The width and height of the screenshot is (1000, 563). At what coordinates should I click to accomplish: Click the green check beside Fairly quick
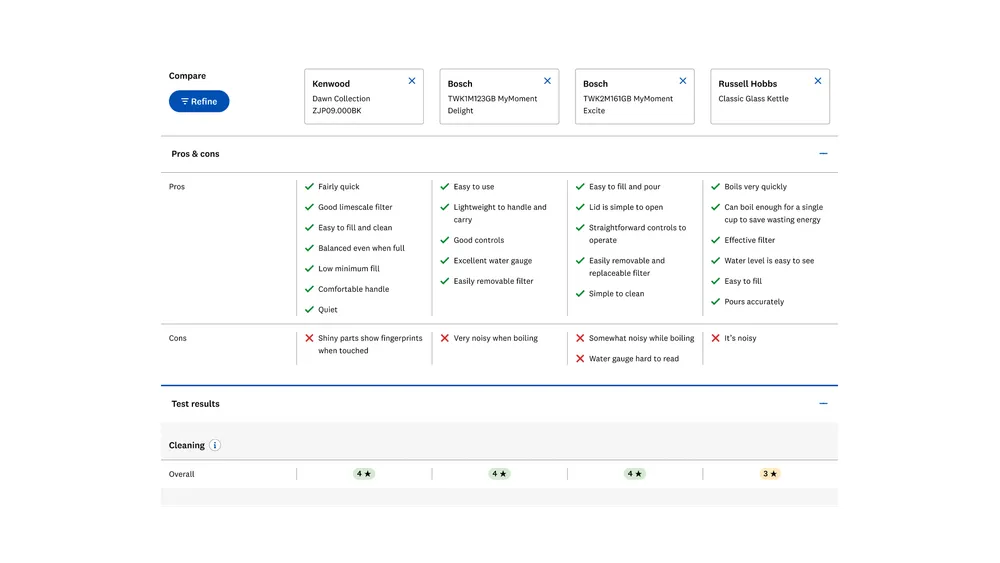[310, 187]
